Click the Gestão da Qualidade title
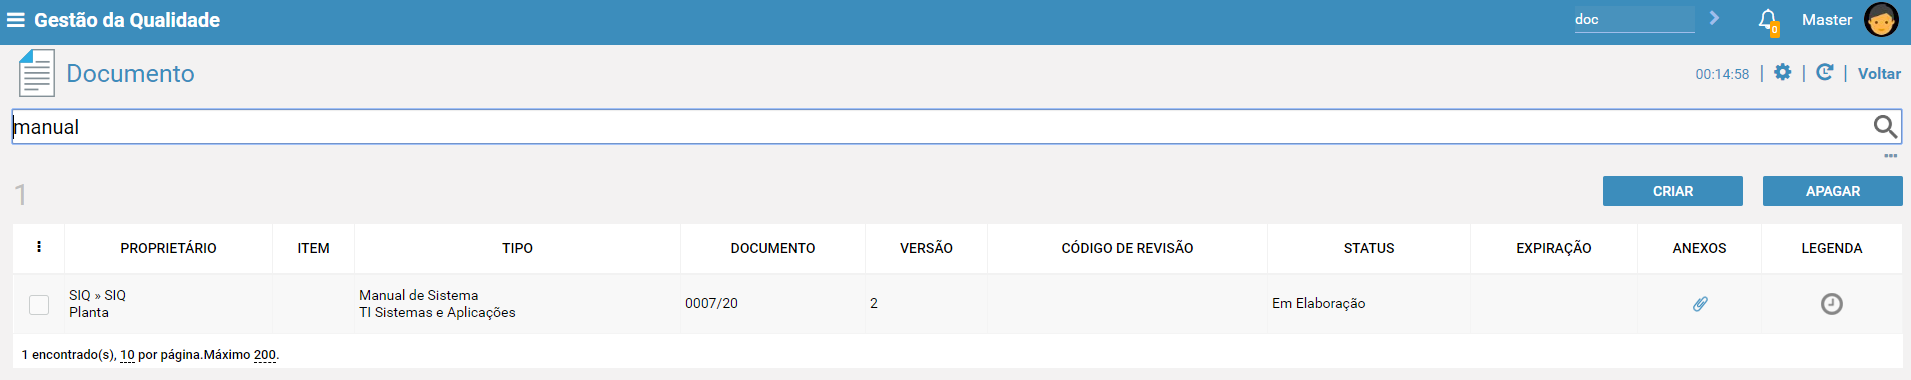 127,20
